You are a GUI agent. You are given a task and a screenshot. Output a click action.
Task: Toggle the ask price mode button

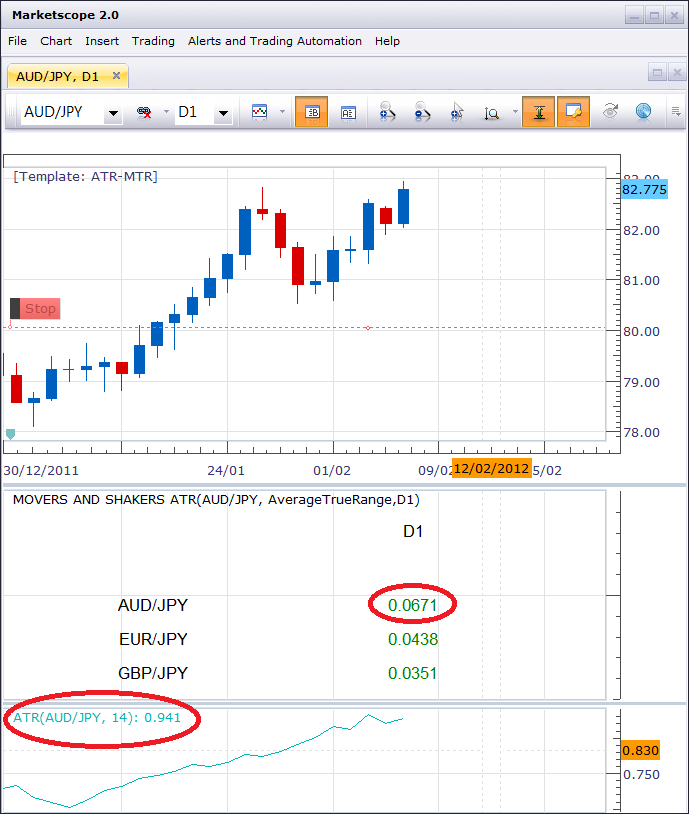pos(348,112)
